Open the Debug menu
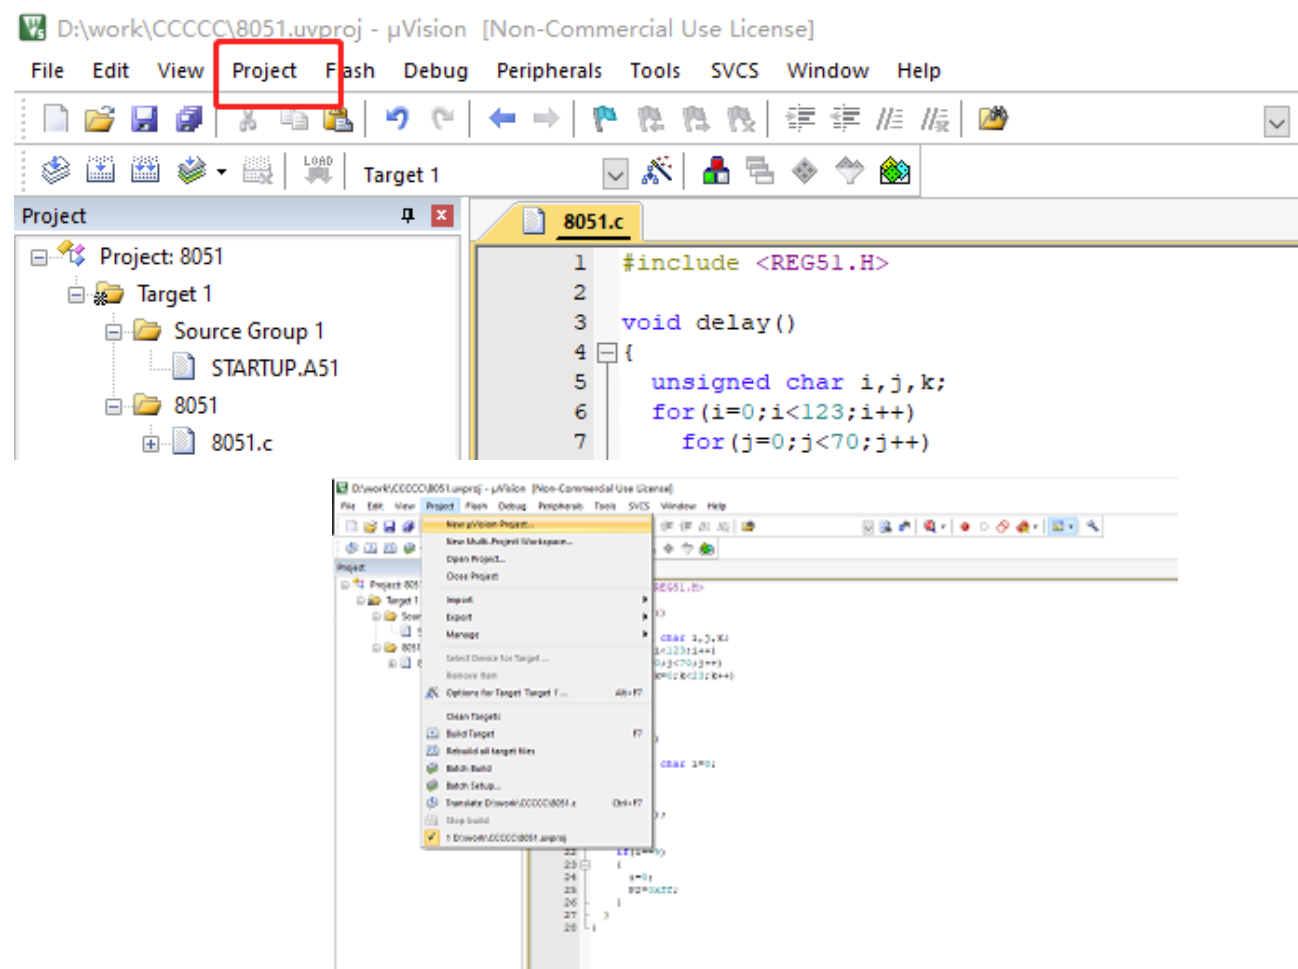 (435, 71)
